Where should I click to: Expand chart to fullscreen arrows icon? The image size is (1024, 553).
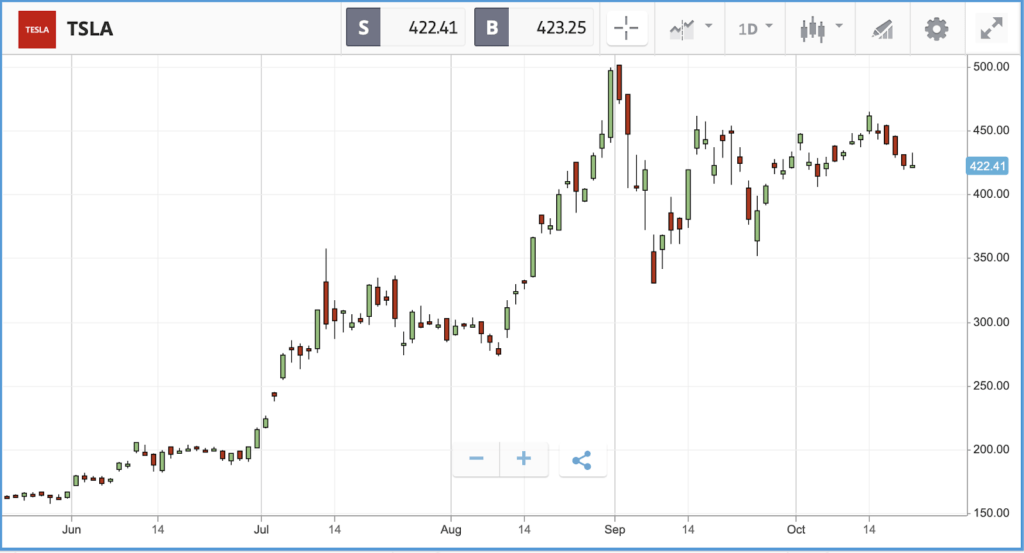pos(991,29)
